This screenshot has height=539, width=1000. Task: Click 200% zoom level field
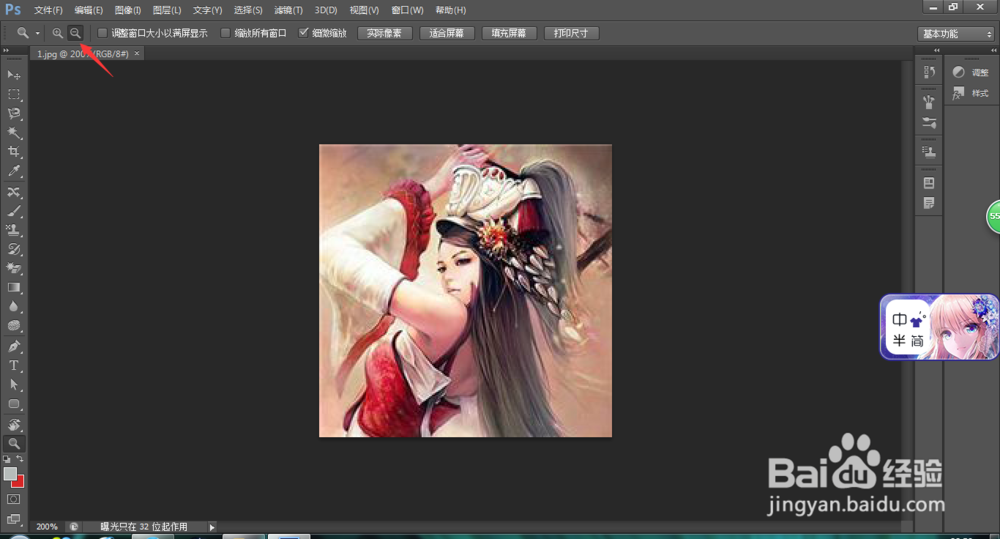(x=47, y=527)
